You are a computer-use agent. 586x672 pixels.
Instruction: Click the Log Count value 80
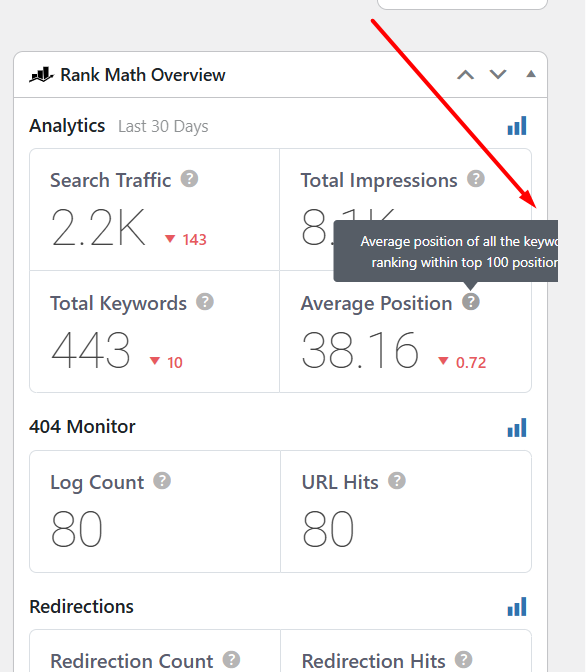[x=77, y=529]
